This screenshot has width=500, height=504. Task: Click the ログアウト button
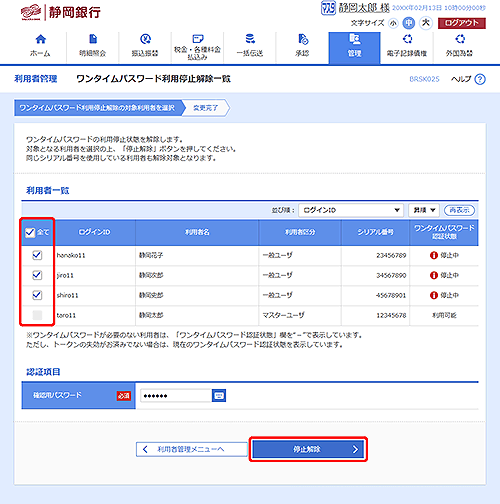[462, 23]
